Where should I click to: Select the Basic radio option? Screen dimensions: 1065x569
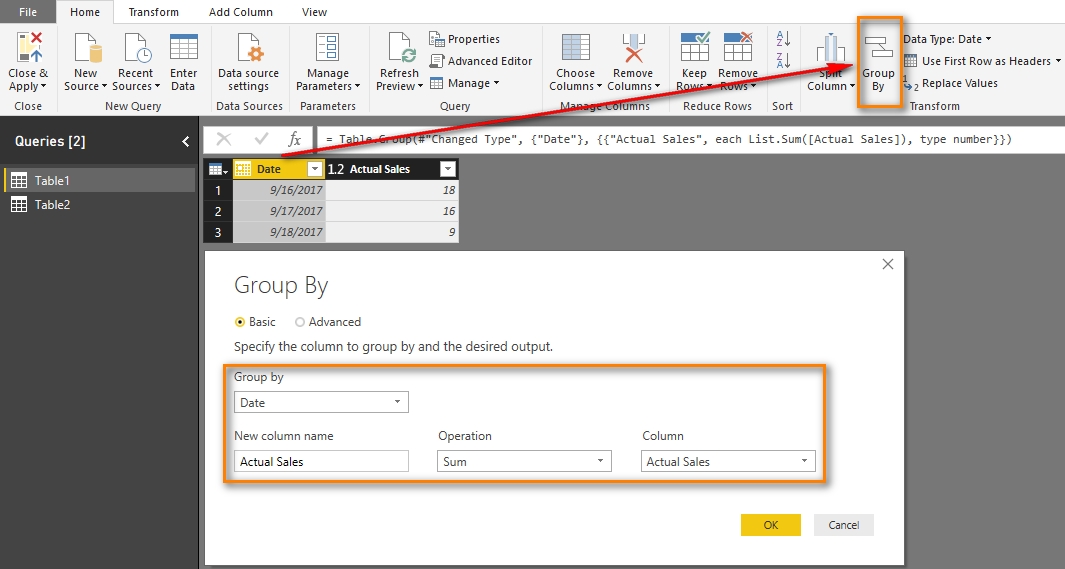(239, 323)
